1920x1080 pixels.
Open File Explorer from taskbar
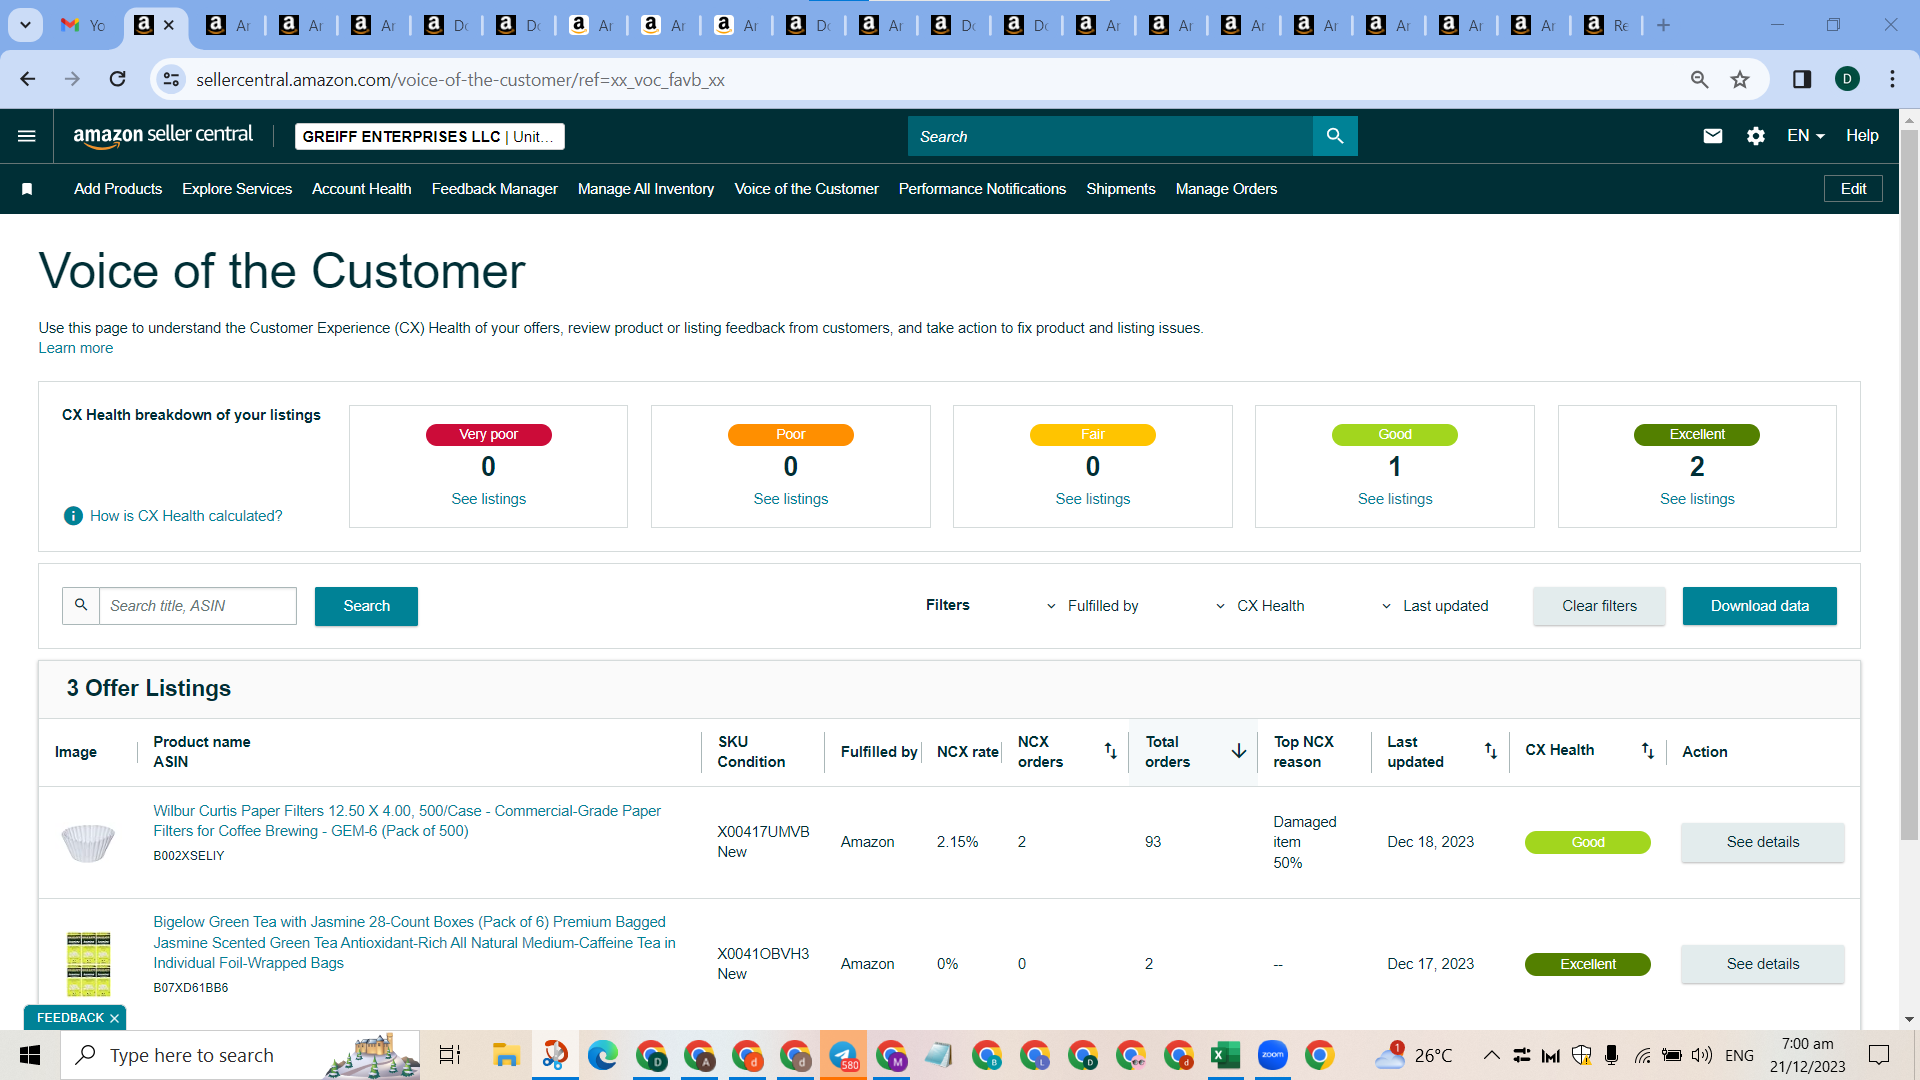pyautogui.click(x=506, y=1055)
